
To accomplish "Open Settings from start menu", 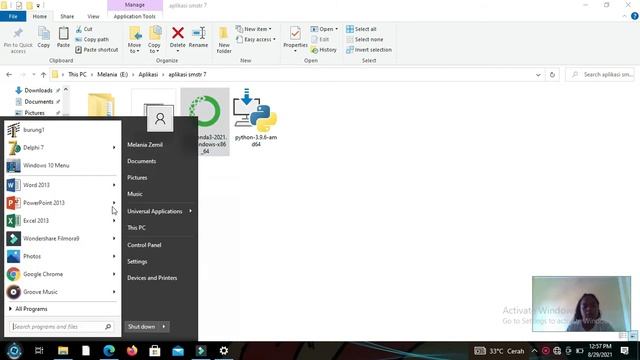I will pos(137,262).
